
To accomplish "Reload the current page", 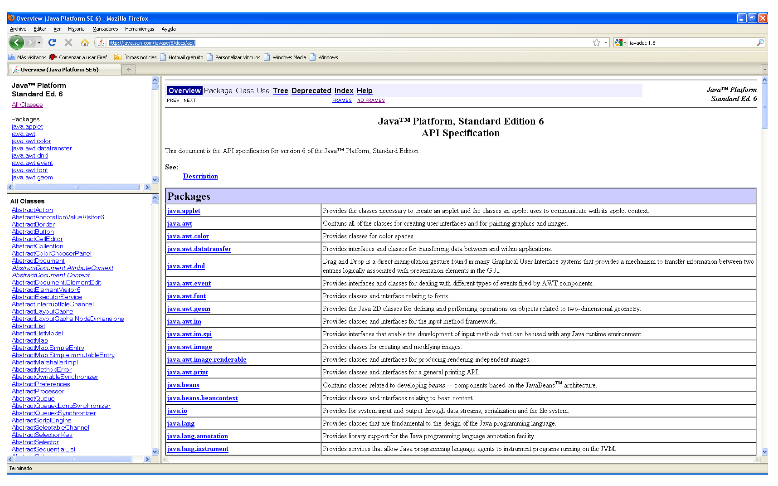I will point(53,43).
